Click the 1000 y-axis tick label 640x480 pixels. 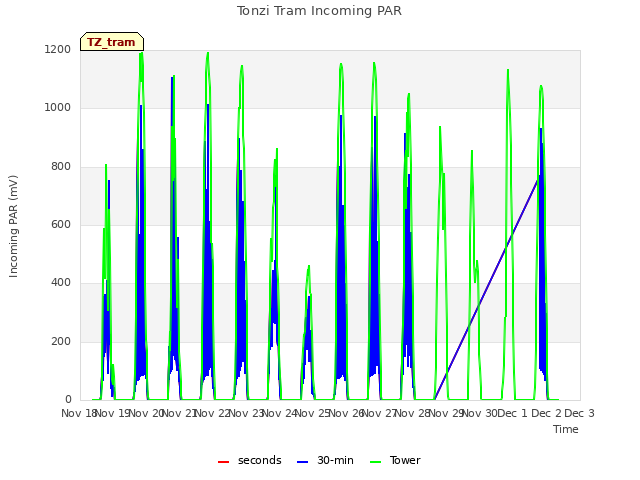click(x=58, y=108)
